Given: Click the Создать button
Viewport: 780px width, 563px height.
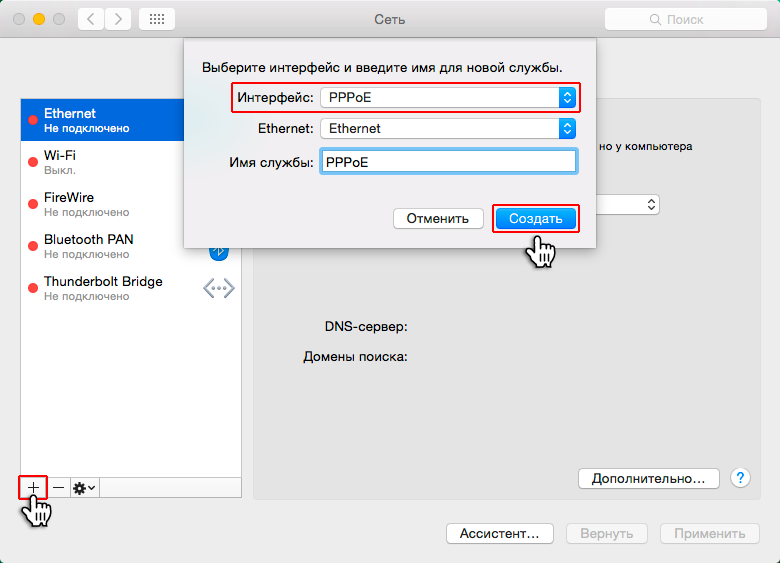Looking at the screenshot, I should pos(536,219).
